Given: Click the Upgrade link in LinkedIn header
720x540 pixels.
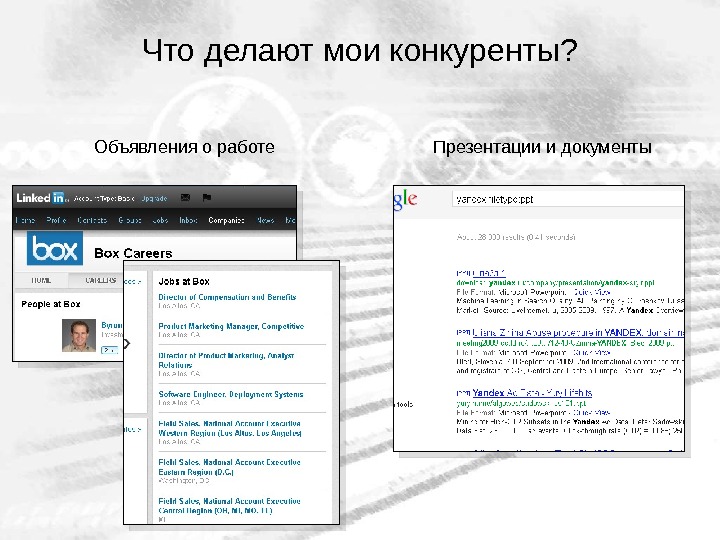Looking at the screenshot, I should (x=154, y=198).
